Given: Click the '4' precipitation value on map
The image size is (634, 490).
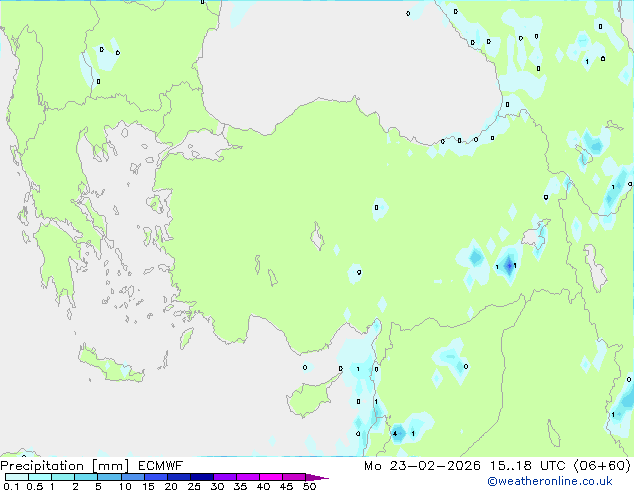Looking at the screenshot, I should click(x=395, y=434).
